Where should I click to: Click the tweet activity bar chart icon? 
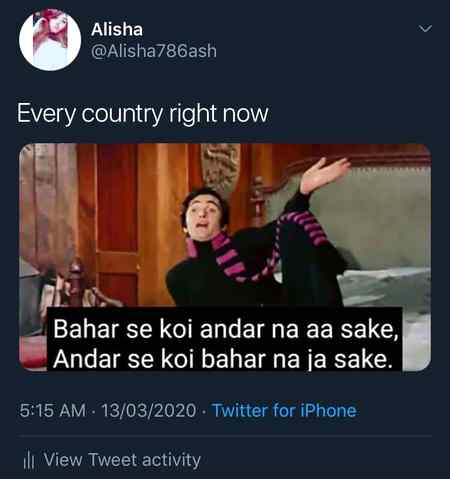click(29, 461)
